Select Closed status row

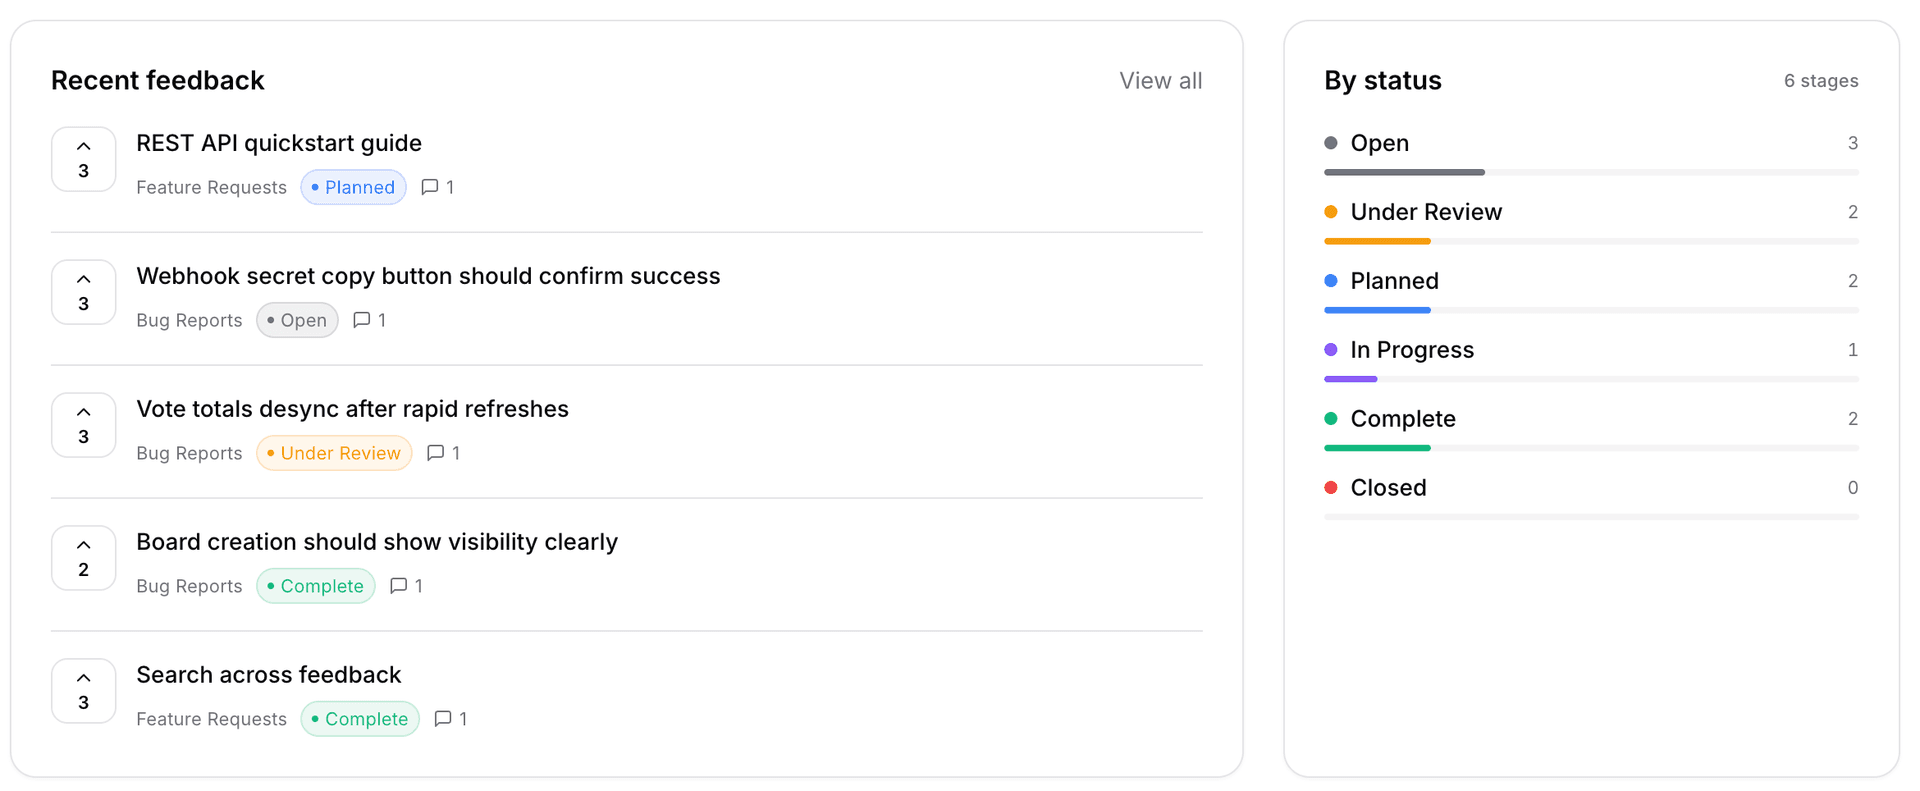1591,500
